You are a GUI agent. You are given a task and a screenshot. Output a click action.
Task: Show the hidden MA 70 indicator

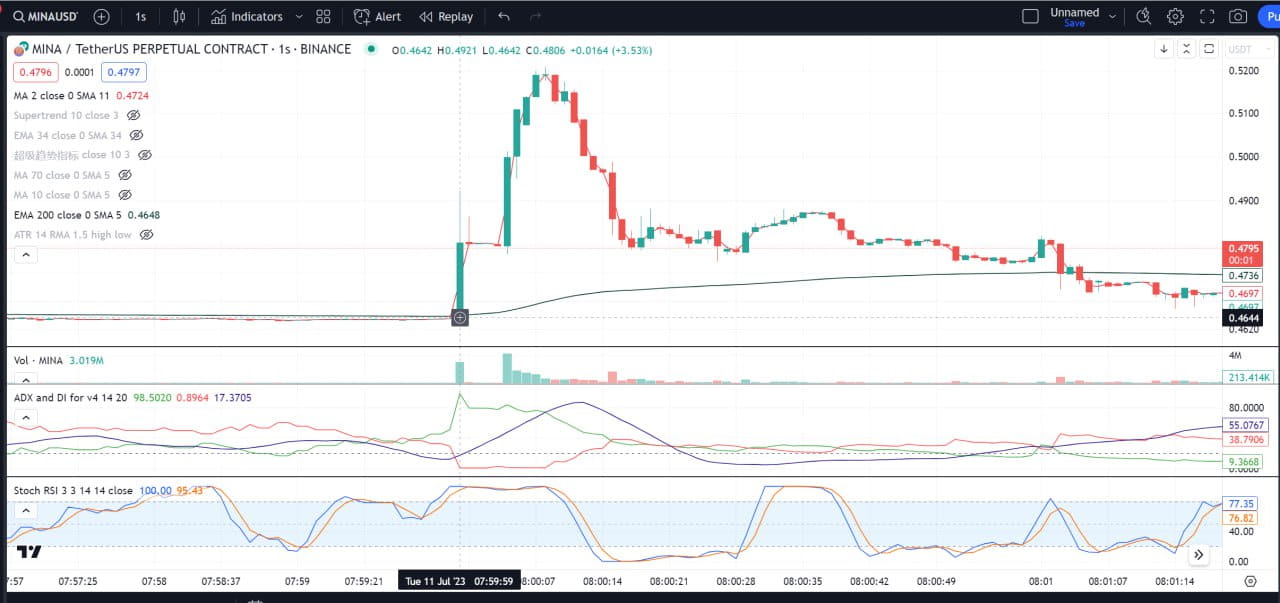[125, 175]
